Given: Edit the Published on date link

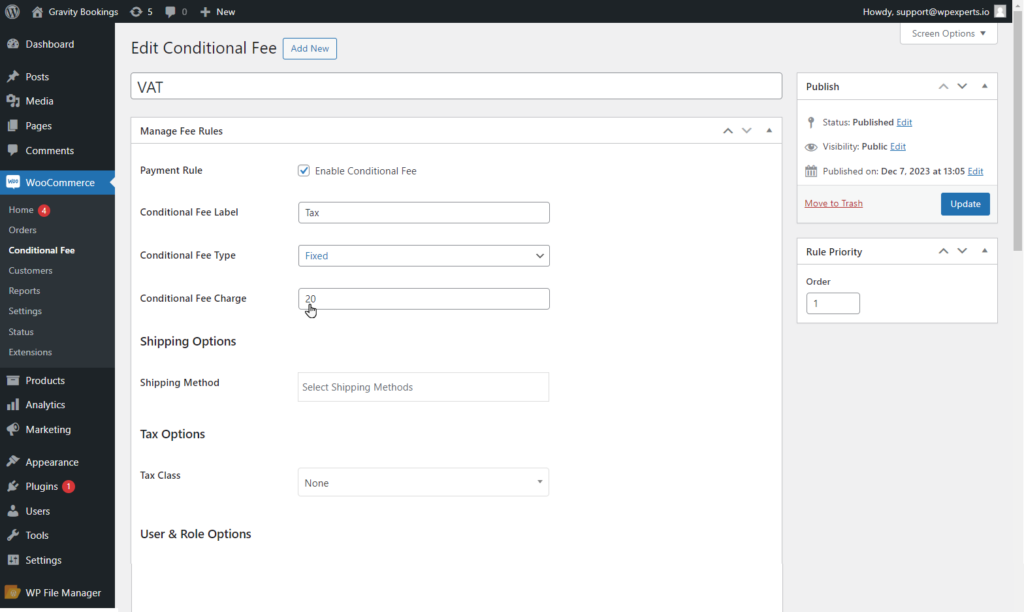Looking at the screenshot, I should 975,171.
